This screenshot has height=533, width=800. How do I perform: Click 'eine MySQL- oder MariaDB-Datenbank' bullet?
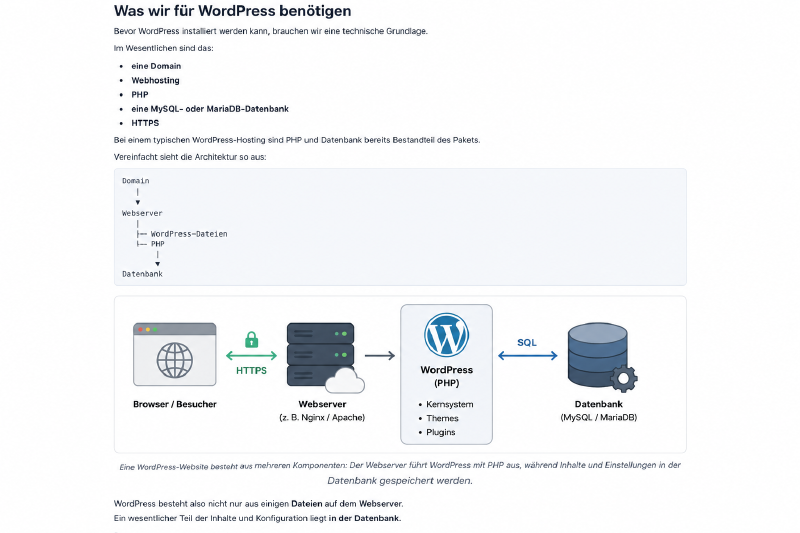point(210,109)
